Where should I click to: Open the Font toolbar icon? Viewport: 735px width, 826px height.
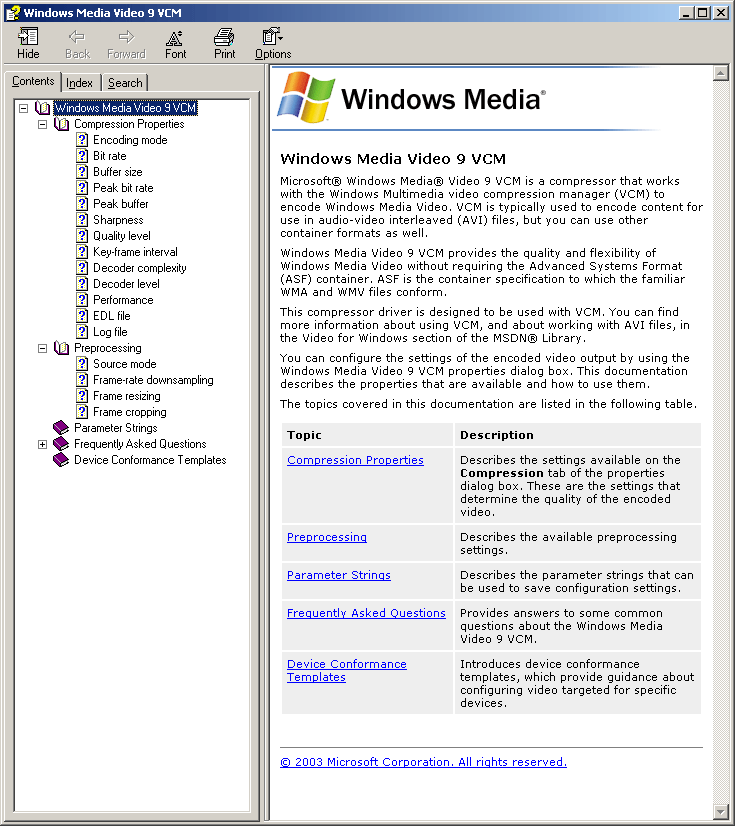(175, 38)
